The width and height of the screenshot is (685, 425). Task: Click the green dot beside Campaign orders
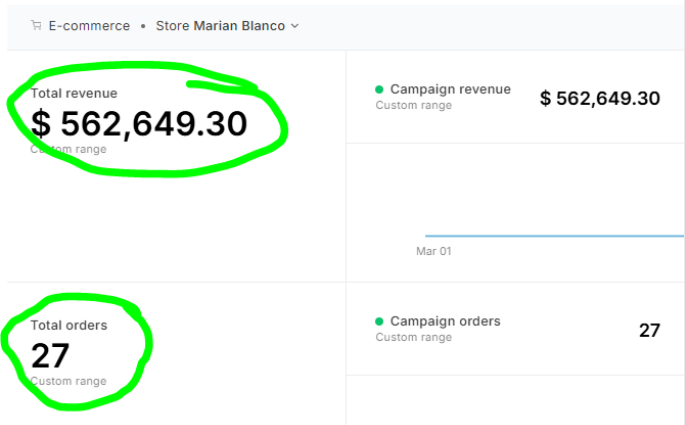[x=380, y=322]
